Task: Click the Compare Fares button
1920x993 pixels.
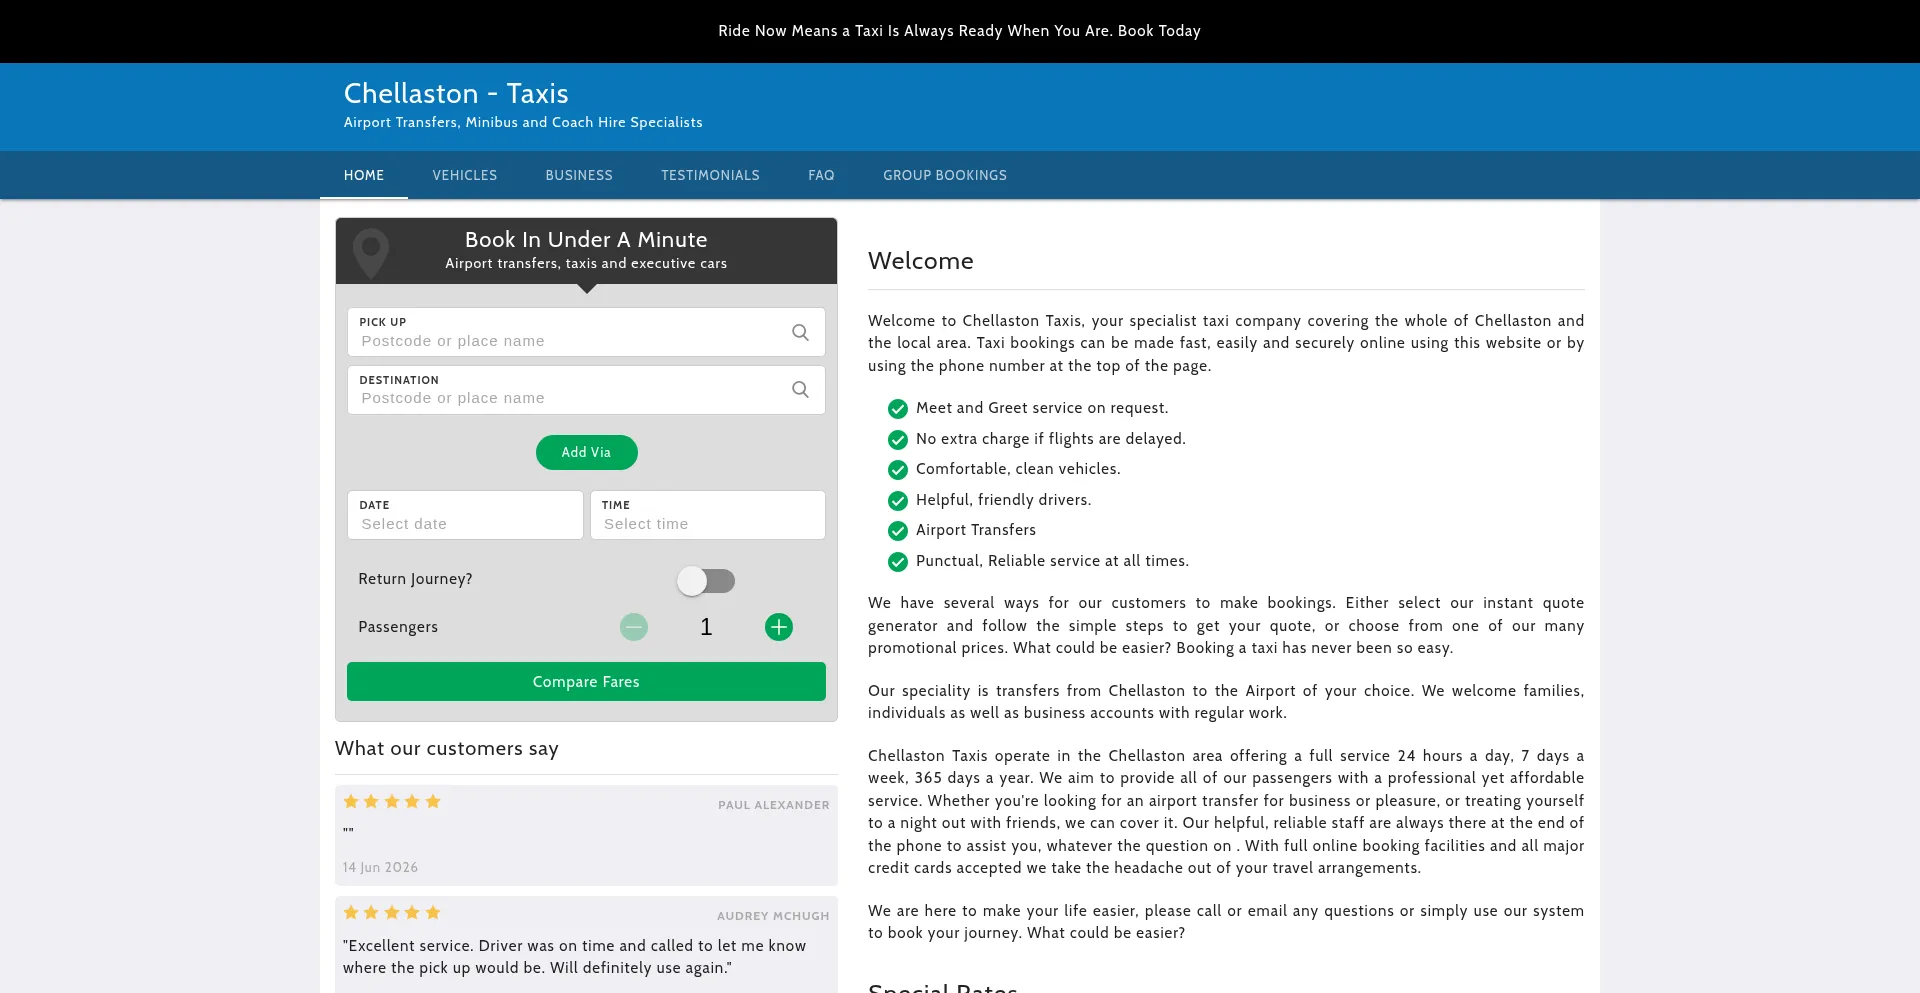Action: click(x=586, y=681)
